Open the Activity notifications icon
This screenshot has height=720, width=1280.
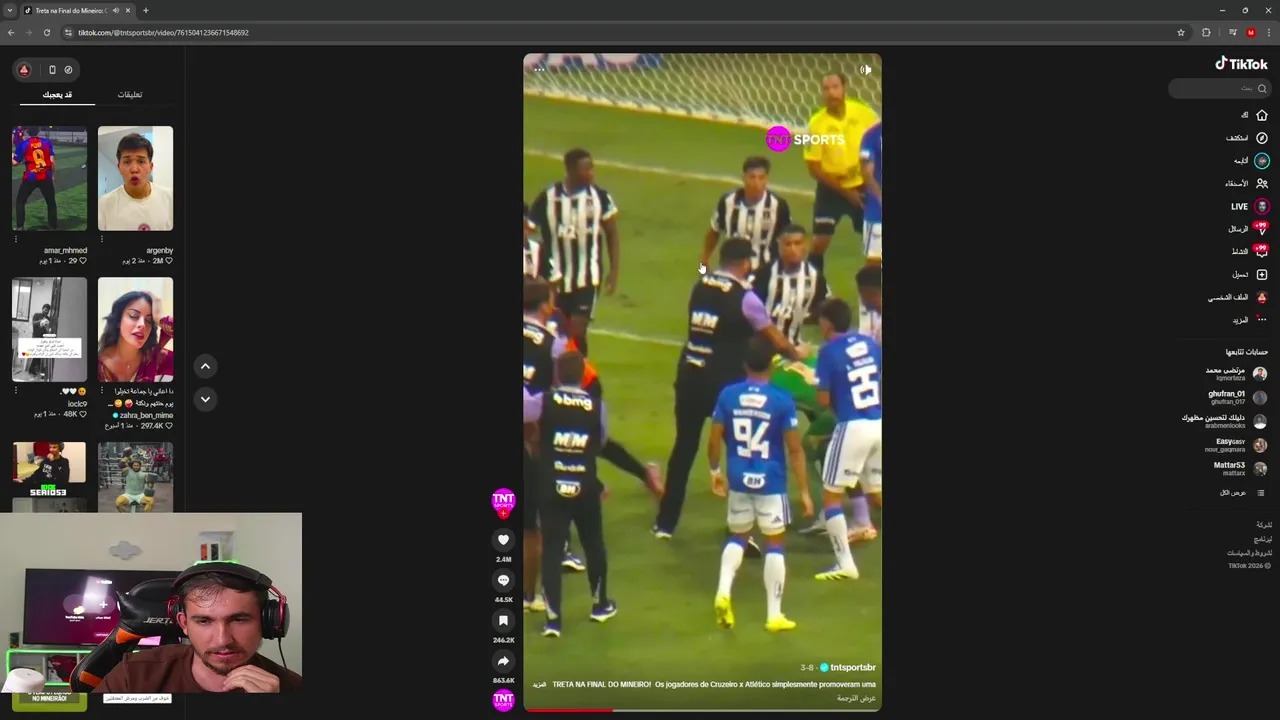pyautogui.click(x=1261, y=251)
